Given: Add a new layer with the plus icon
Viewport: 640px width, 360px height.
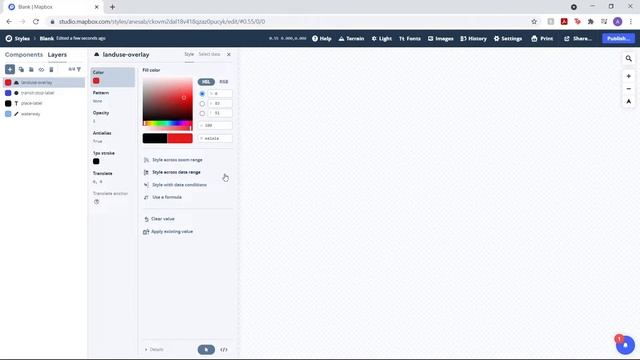Looking at the screenshot, I should click(x=10, y=69).
